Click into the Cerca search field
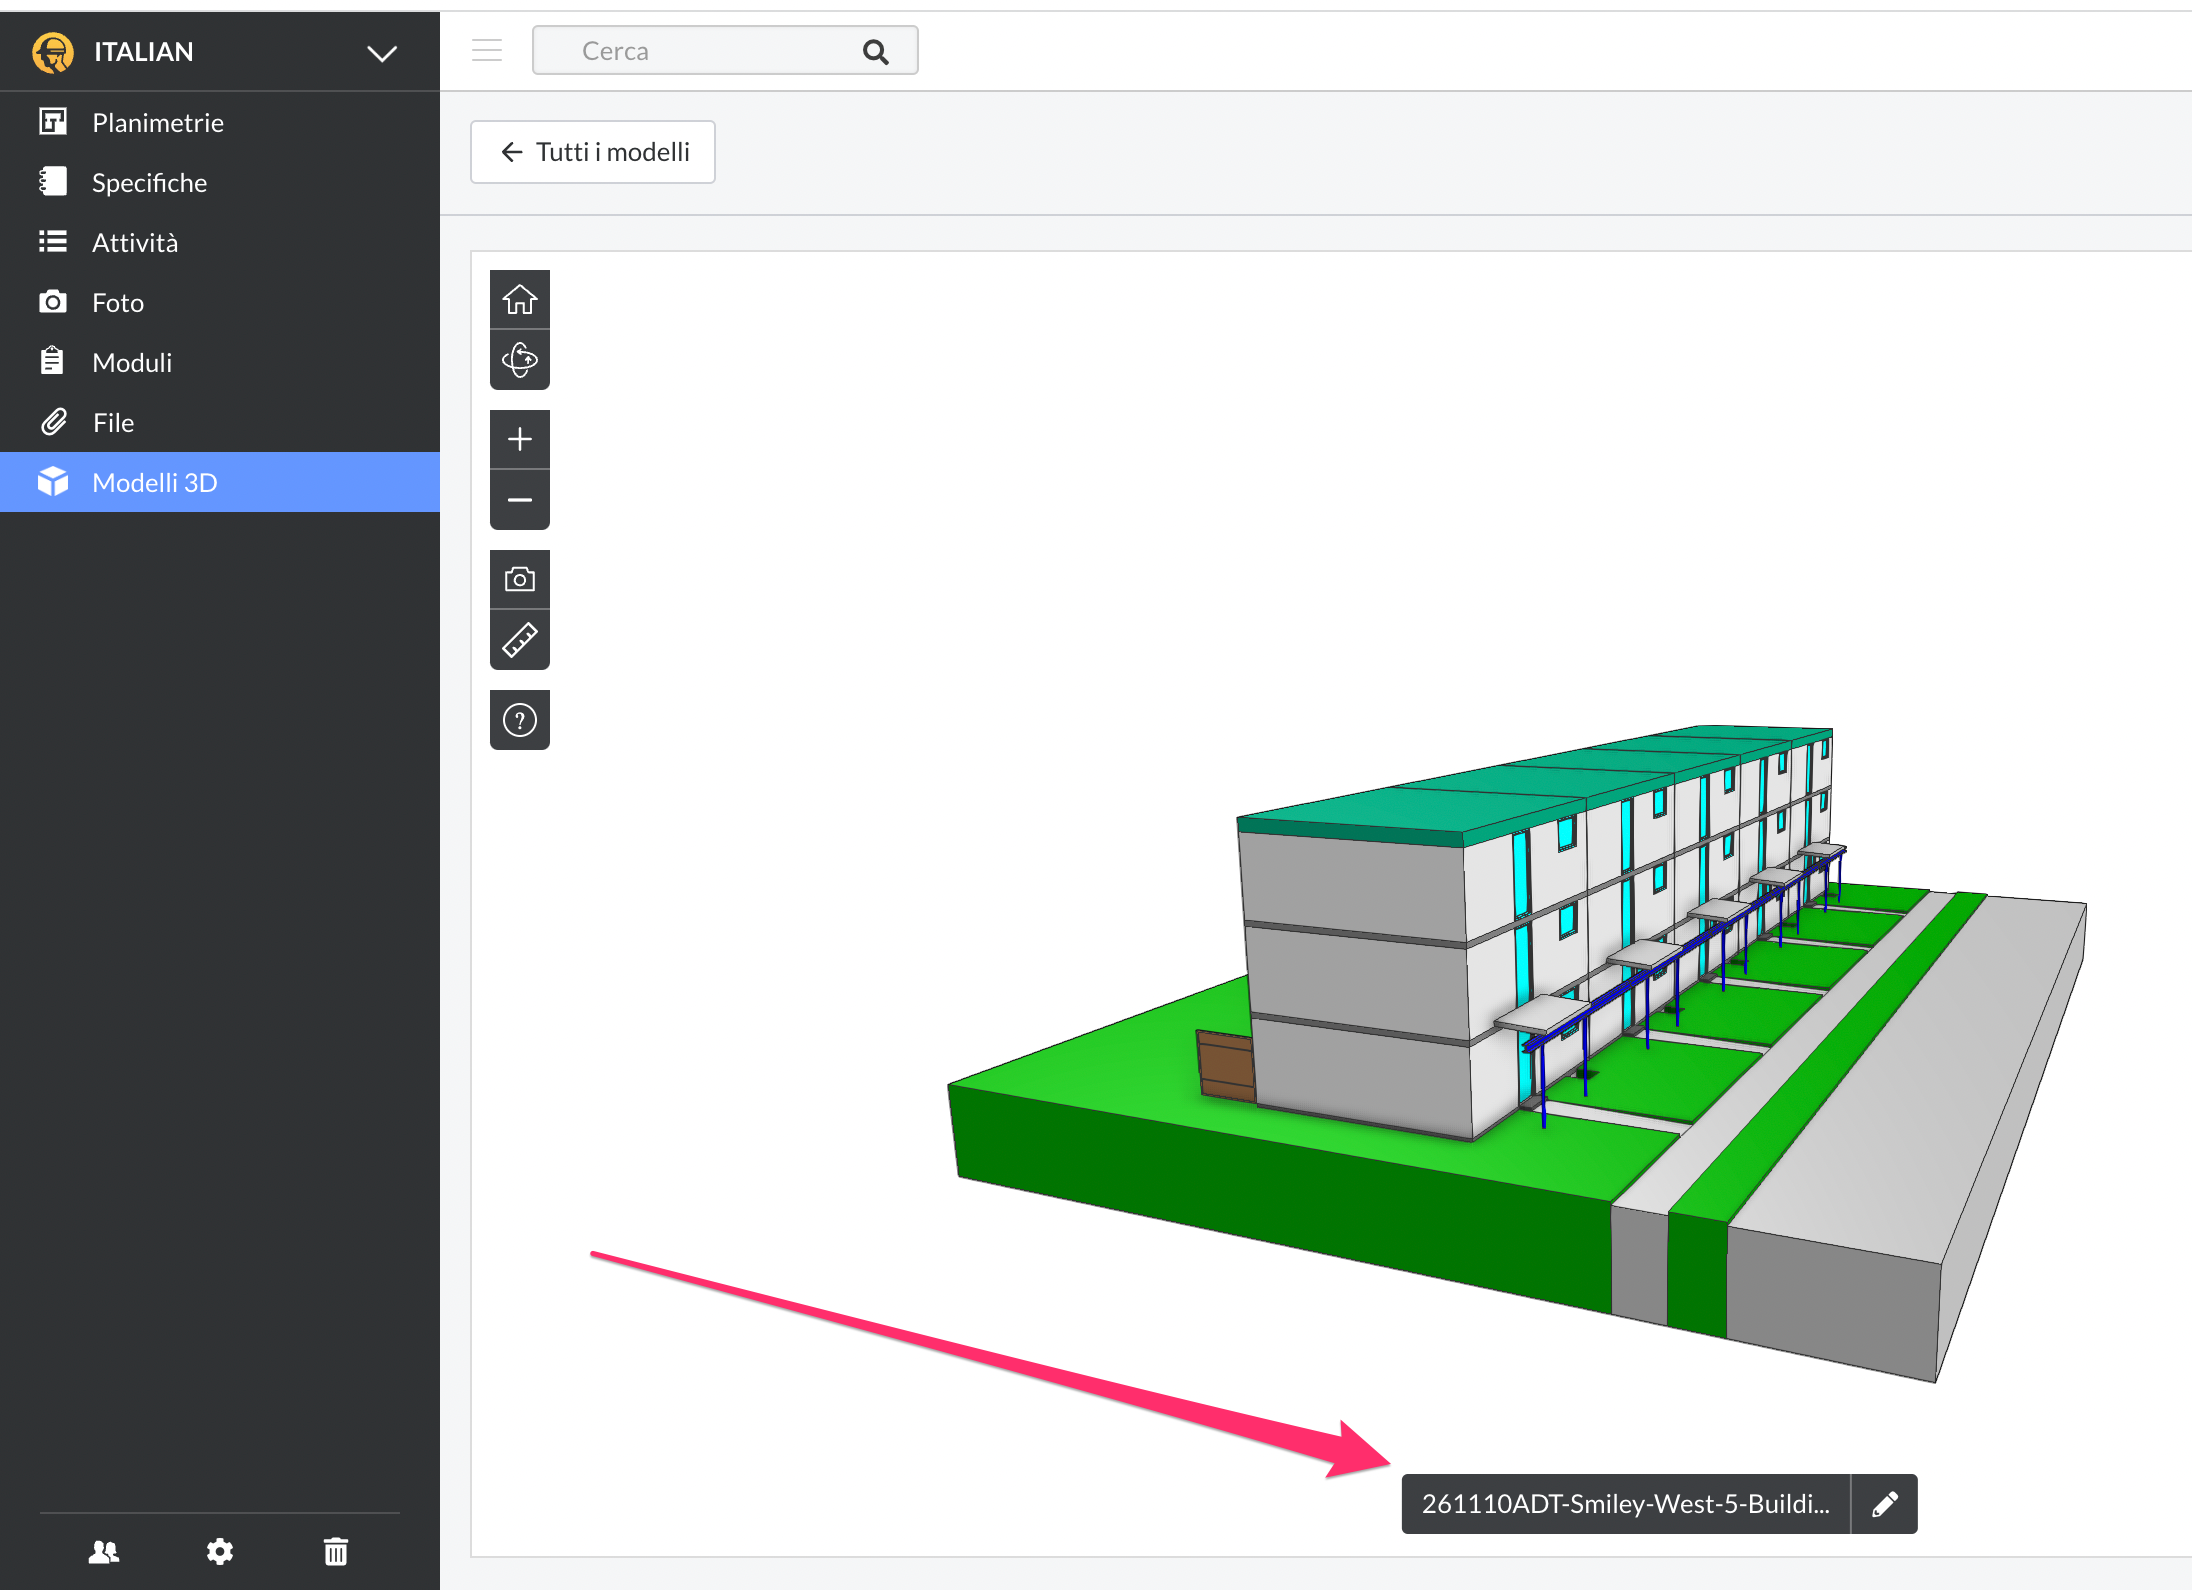This screenshot has width=2192, height=1590. coord(725,51)
